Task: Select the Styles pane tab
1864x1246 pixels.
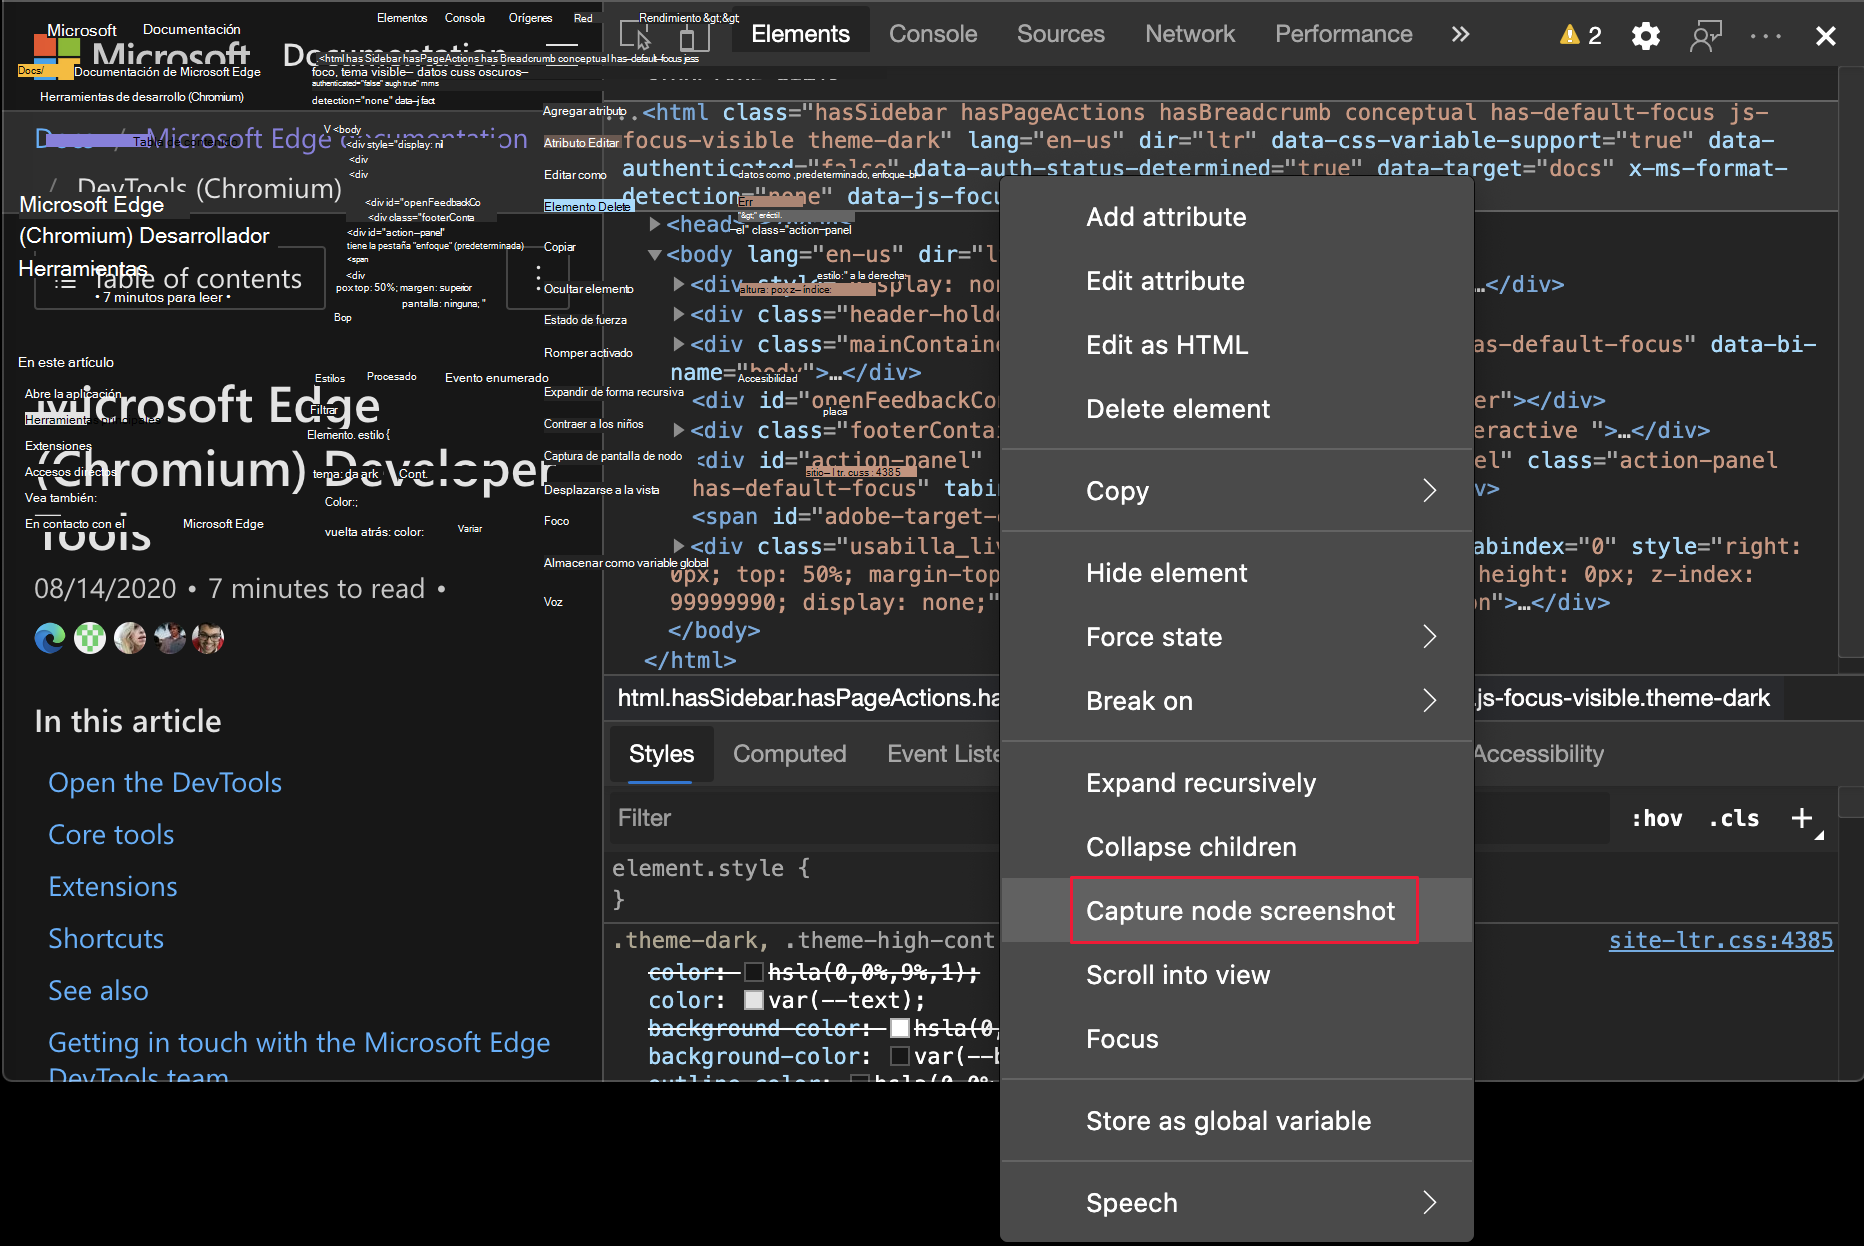Action: [x=661, y=754]
